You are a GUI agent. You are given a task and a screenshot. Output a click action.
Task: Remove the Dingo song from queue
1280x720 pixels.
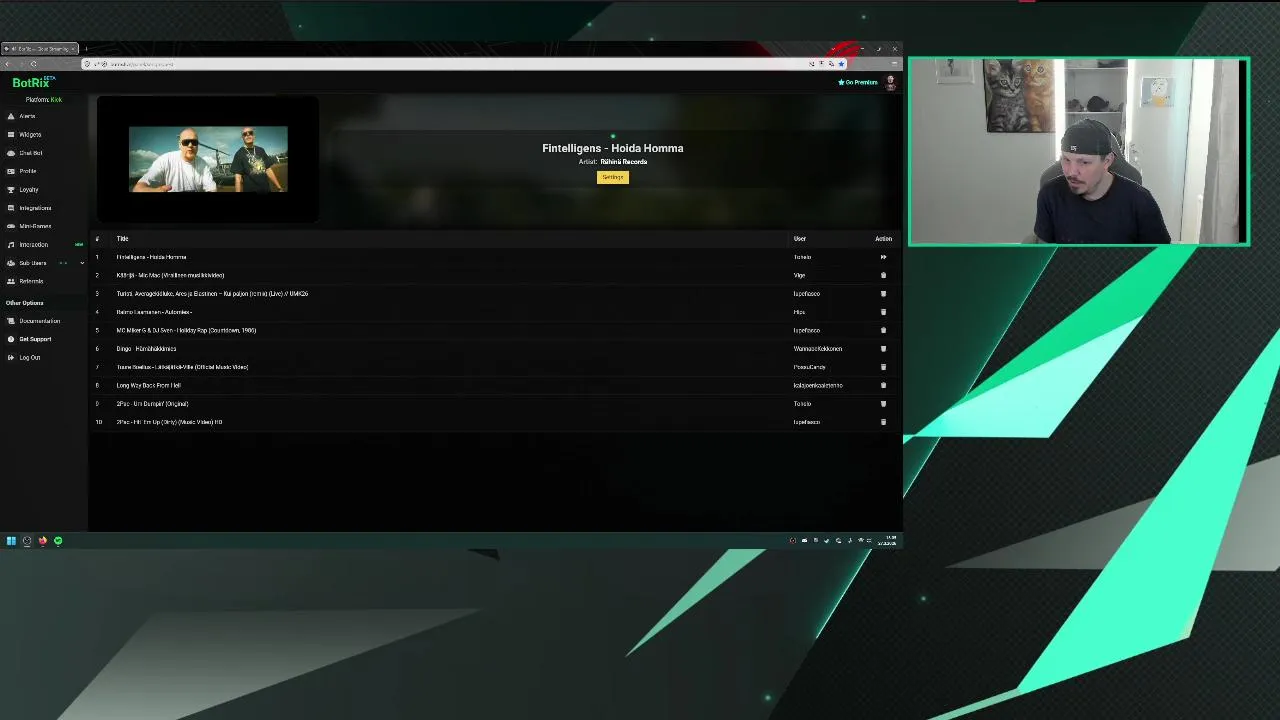[883, 349]
